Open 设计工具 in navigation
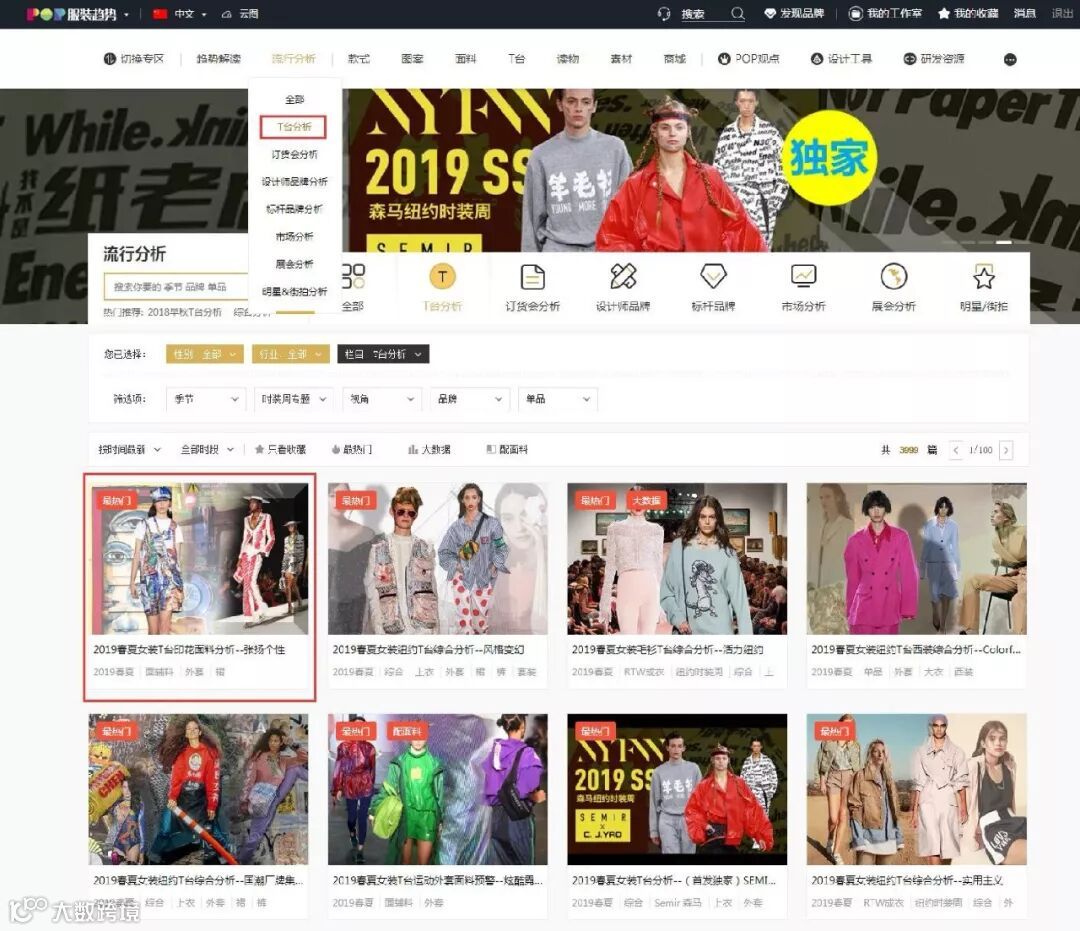Image resolution: width=1080 pixels, height=931 pixels. pos(842,59)
